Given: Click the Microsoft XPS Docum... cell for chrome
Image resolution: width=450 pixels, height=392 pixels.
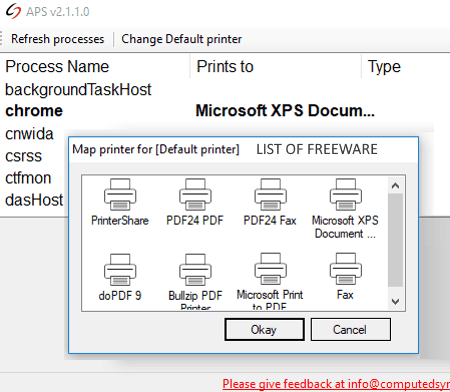Looking at the screenshot, I should (285, 111).
